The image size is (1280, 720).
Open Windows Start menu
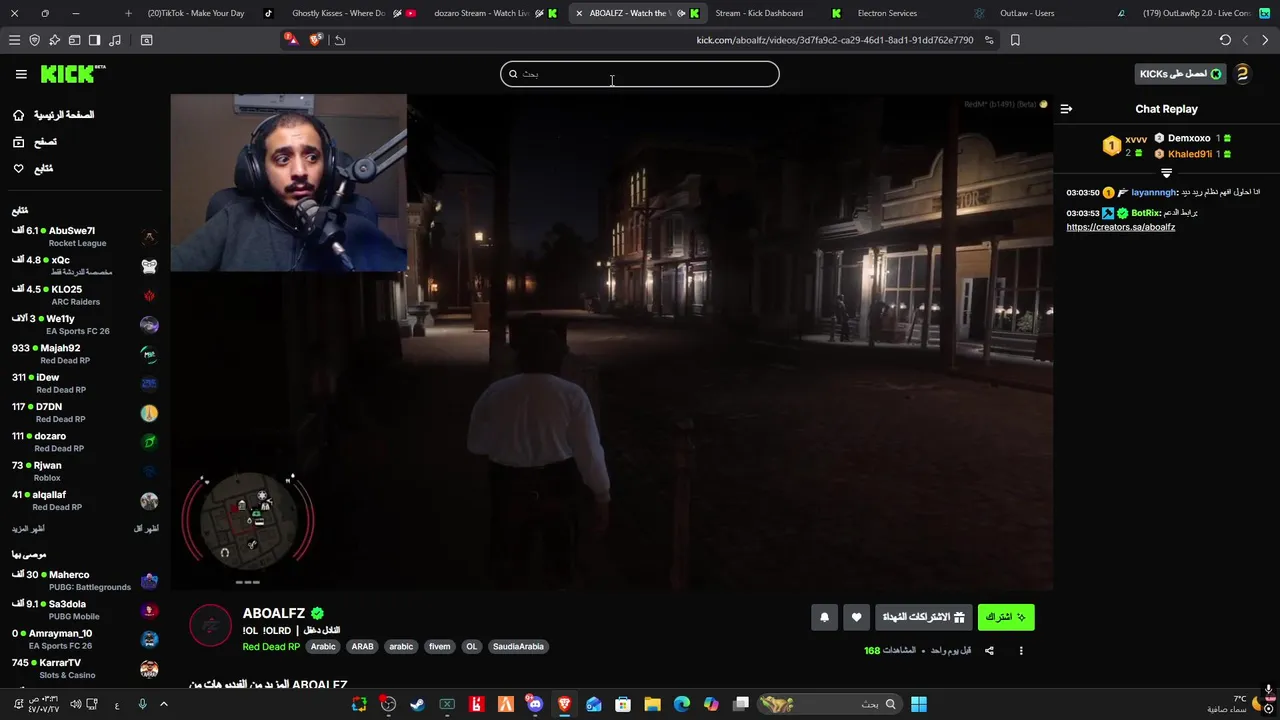click(x=918, y=704)
